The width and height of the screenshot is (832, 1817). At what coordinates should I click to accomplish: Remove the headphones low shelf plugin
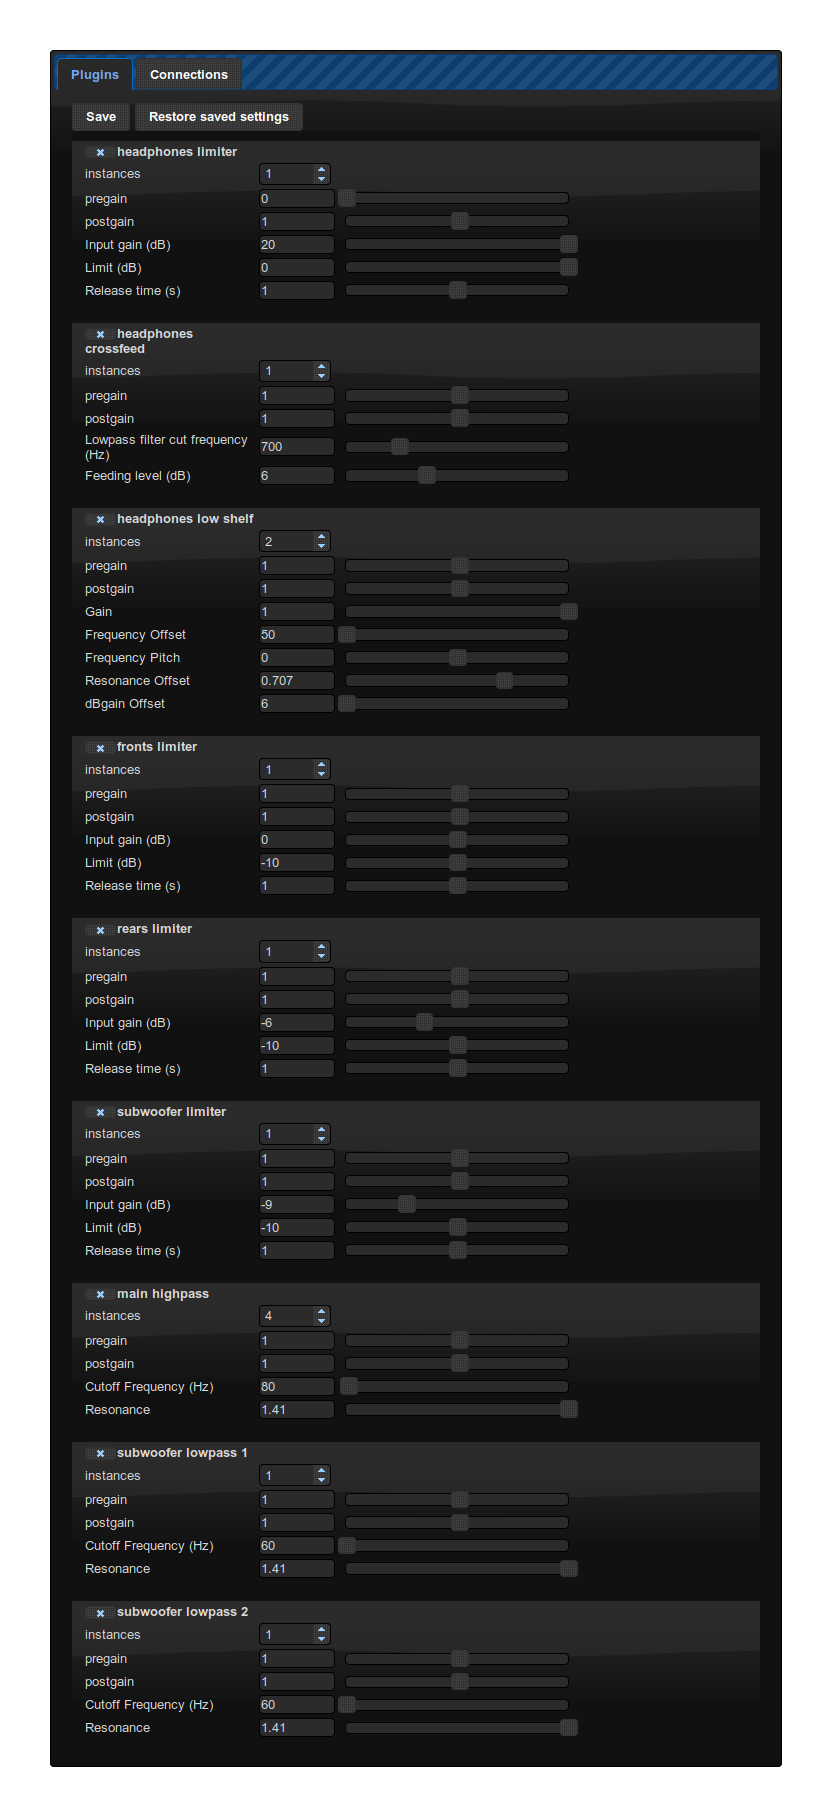click(x=100, y=520)
